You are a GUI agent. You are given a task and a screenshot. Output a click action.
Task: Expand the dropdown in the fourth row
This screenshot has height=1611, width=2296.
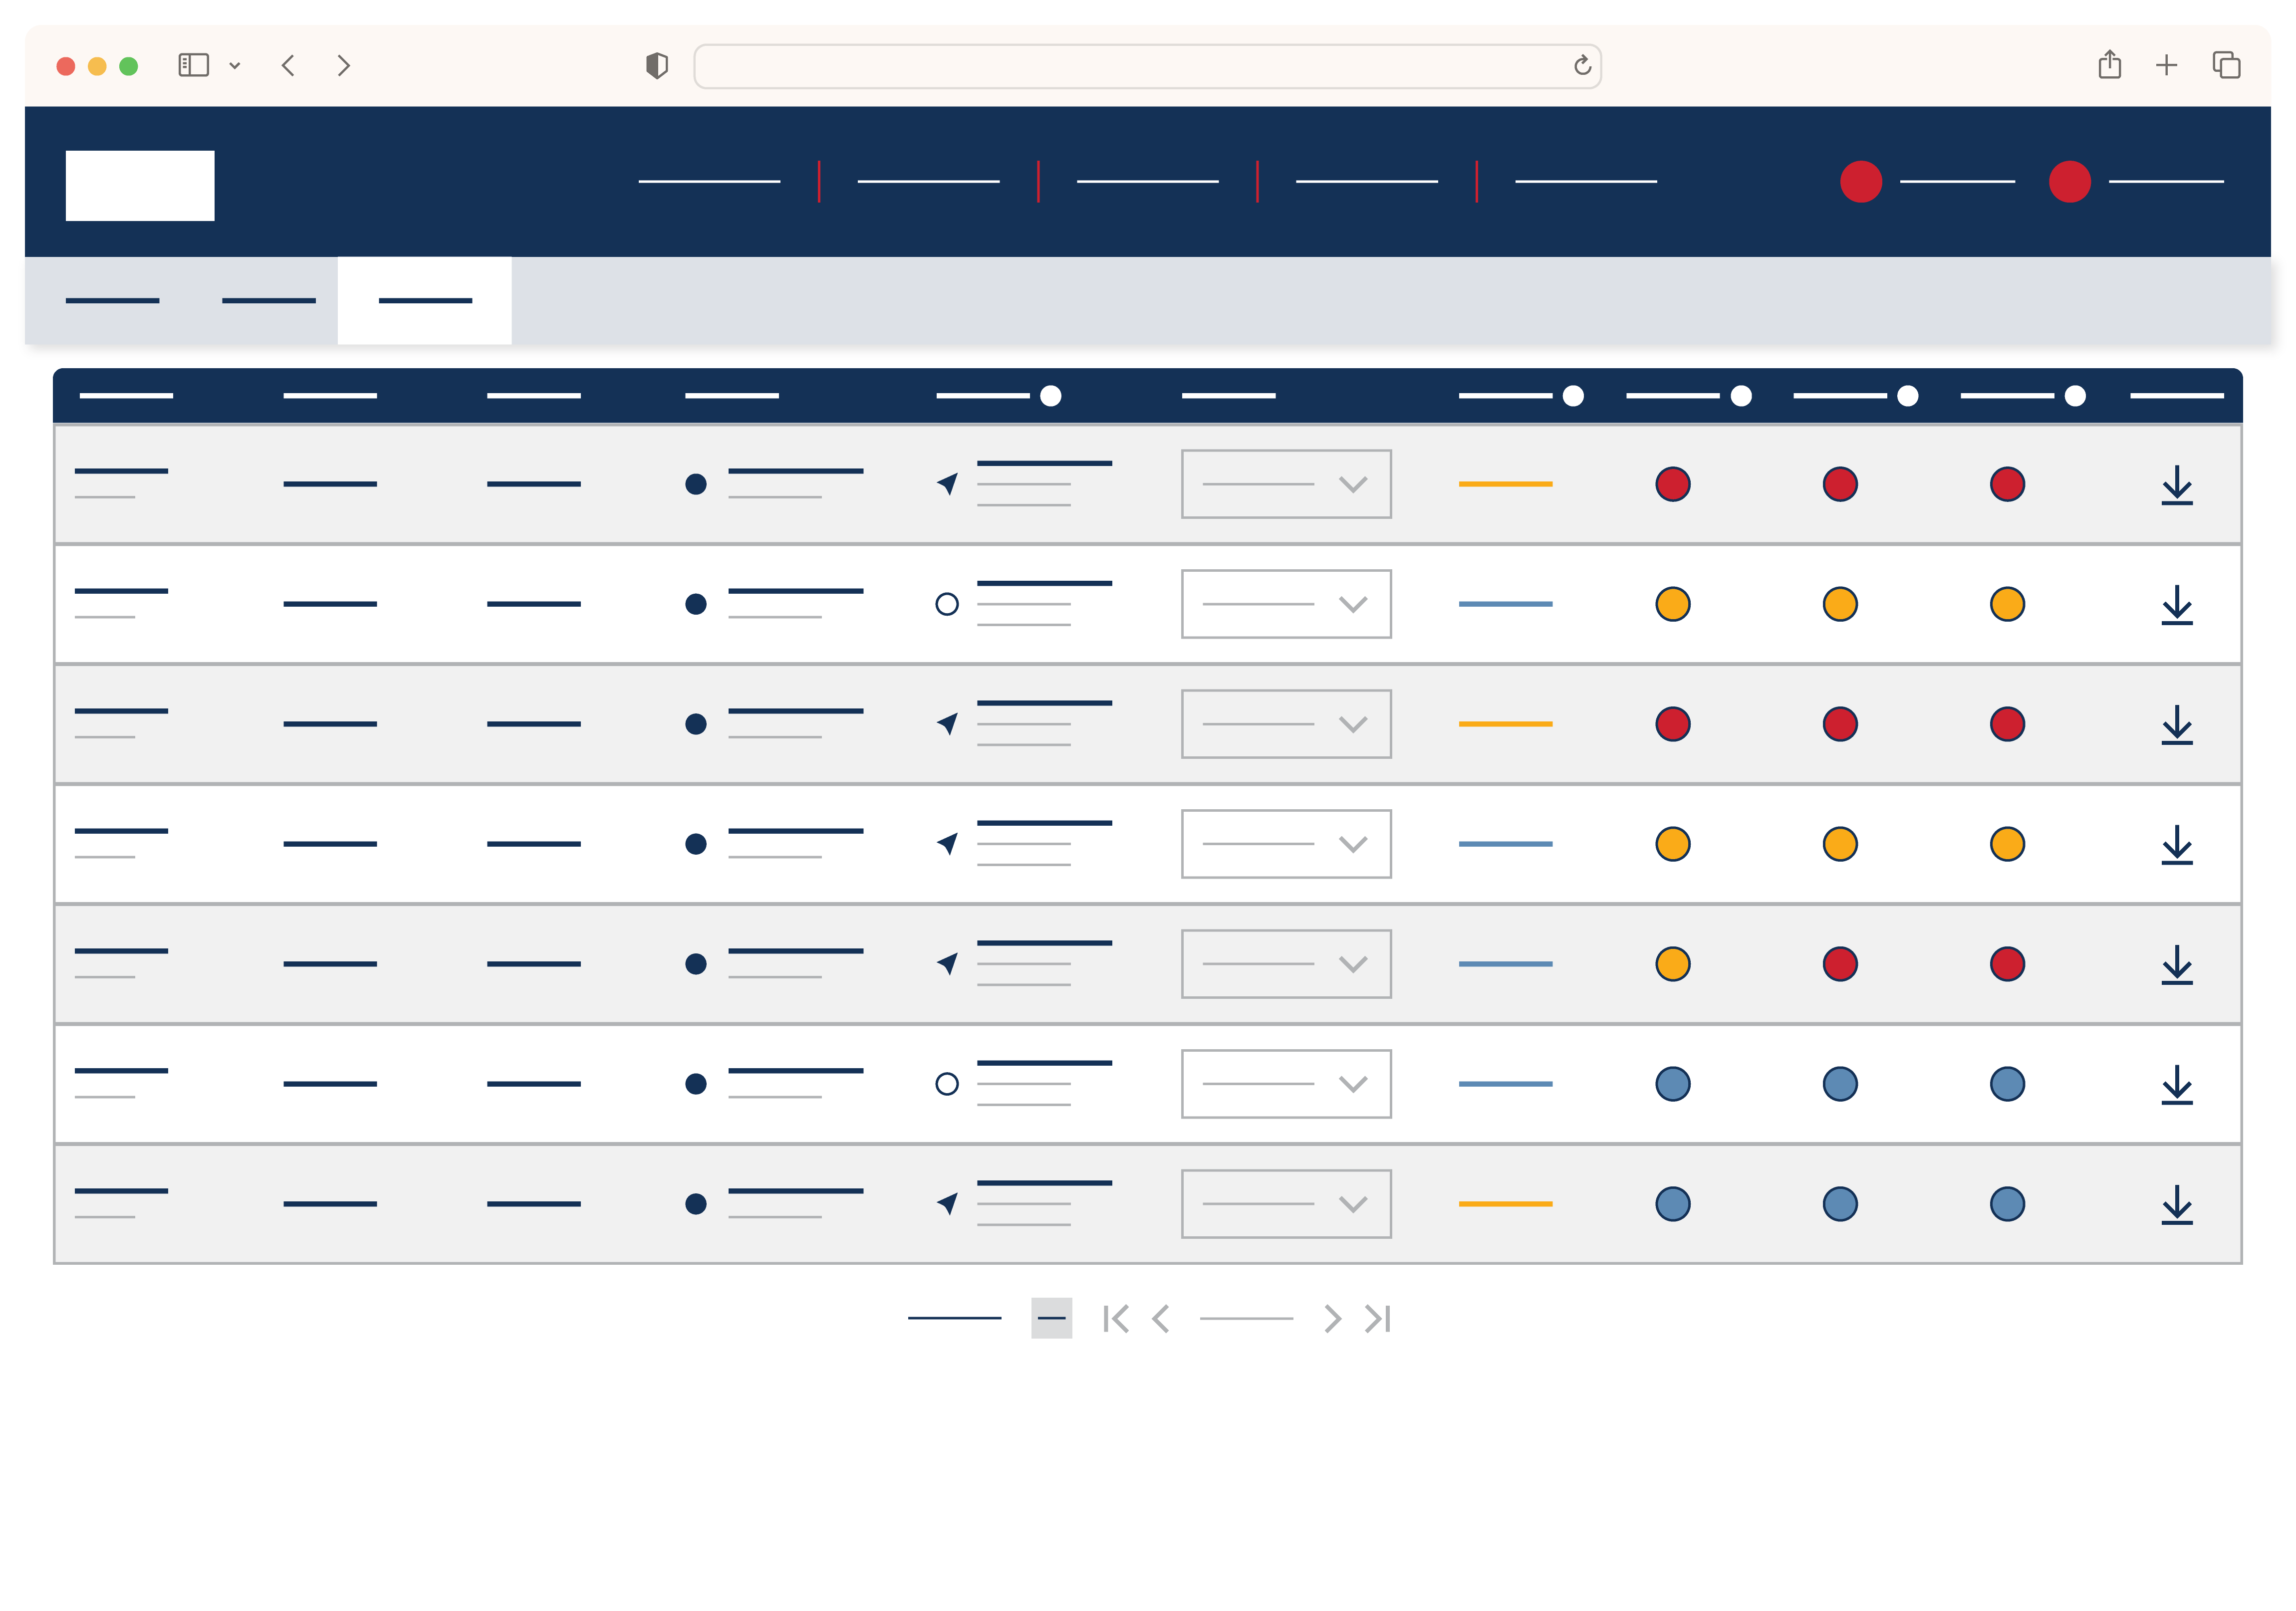[x=1286, y=844]
